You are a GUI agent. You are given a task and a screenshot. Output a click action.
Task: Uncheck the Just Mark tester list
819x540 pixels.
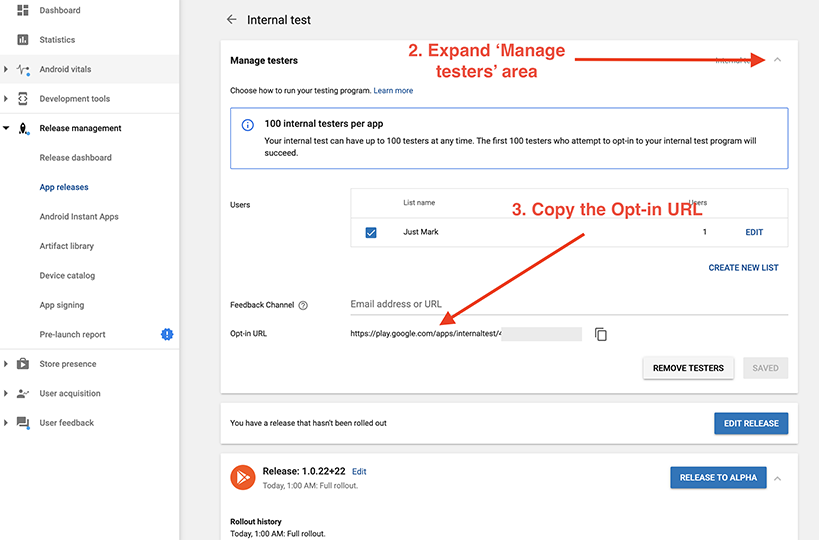[371, 232]
